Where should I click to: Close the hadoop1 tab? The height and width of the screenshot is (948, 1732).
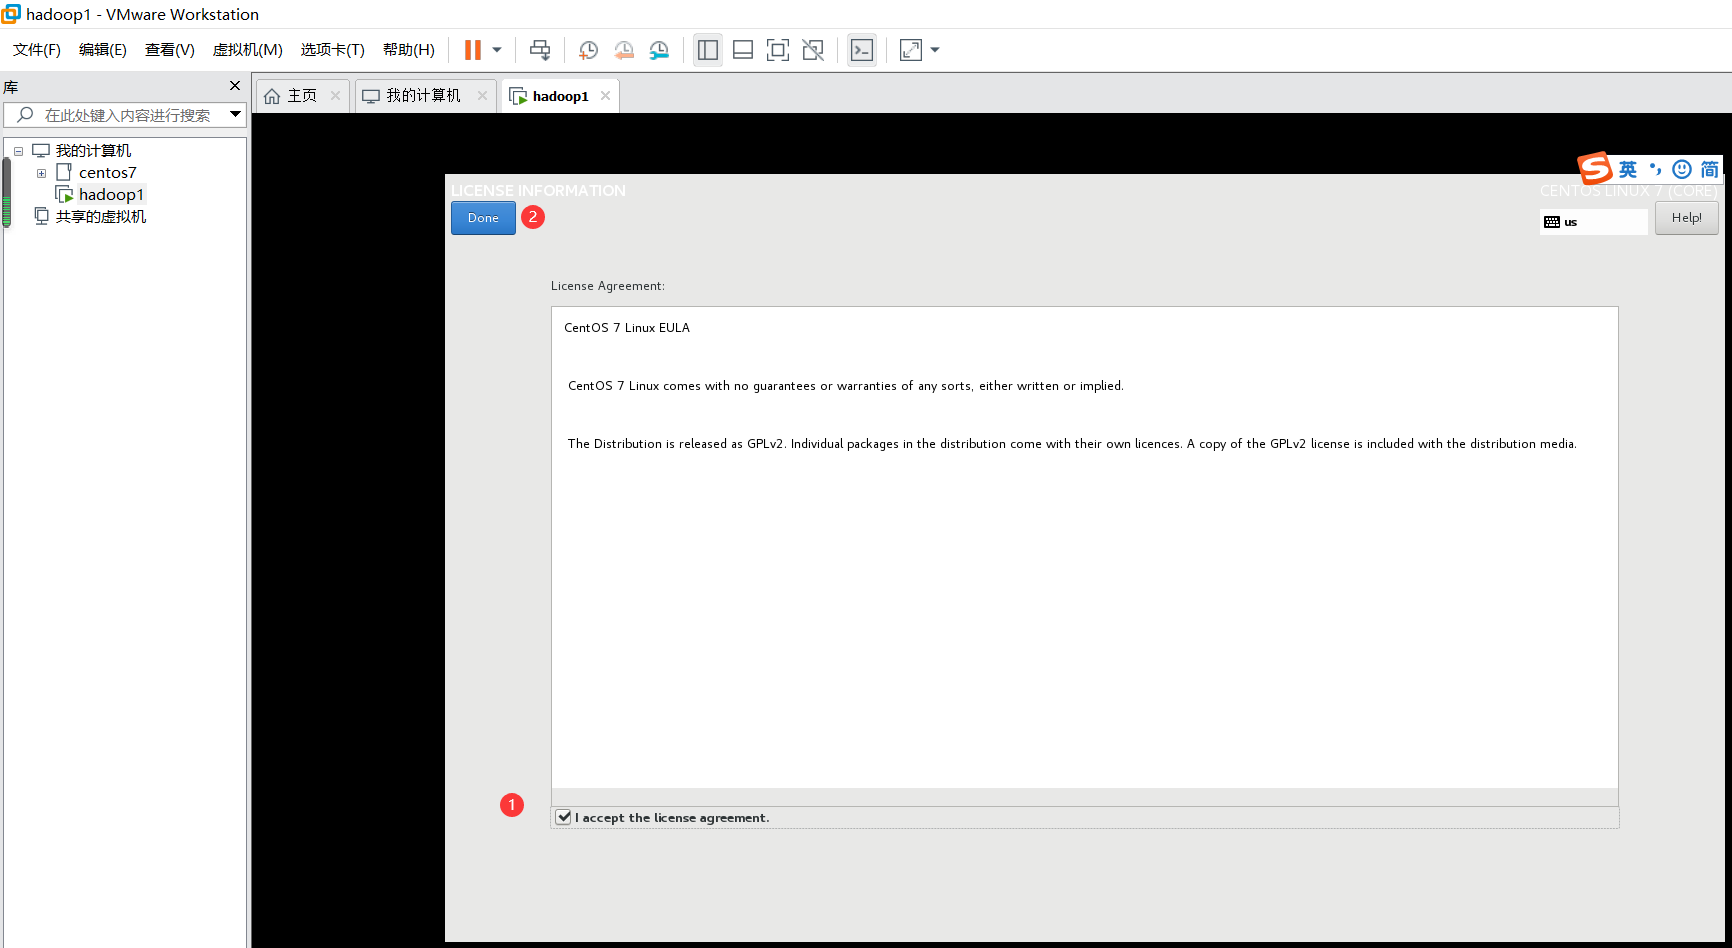[605, 96]
